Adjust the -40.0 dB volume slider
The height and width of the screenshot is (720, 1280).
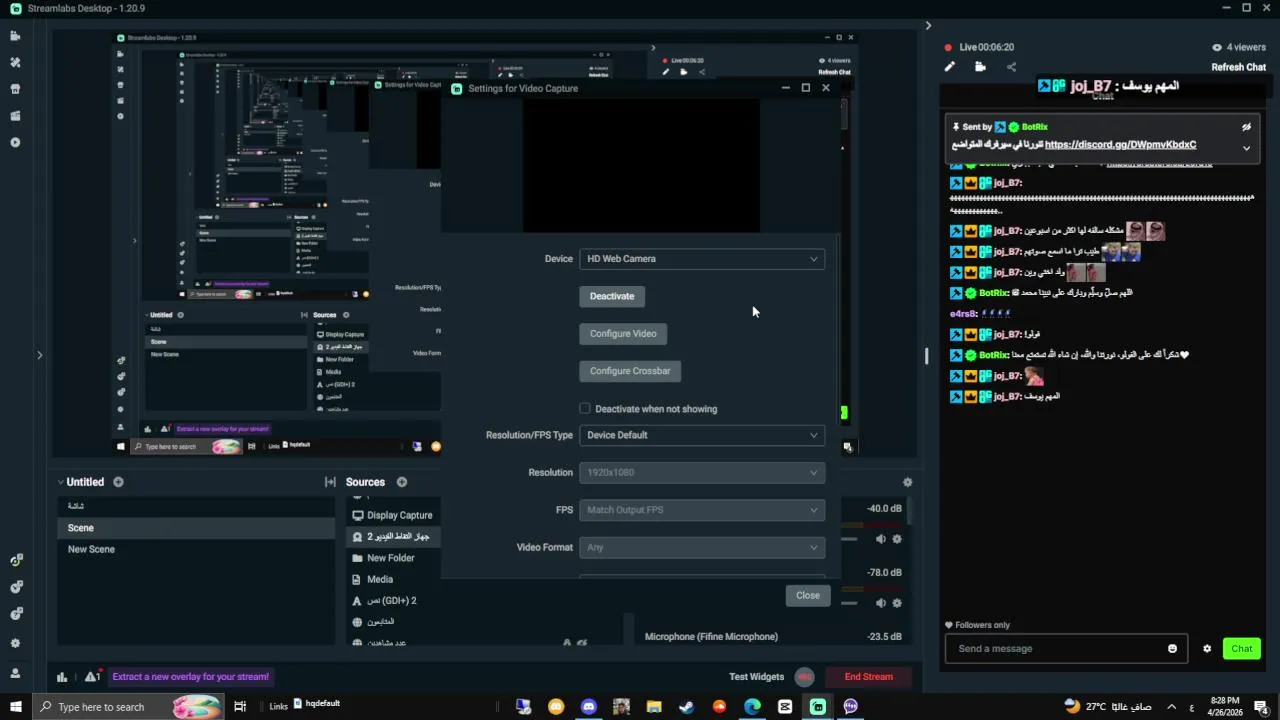pyautogui.click(x=850, y=539)
